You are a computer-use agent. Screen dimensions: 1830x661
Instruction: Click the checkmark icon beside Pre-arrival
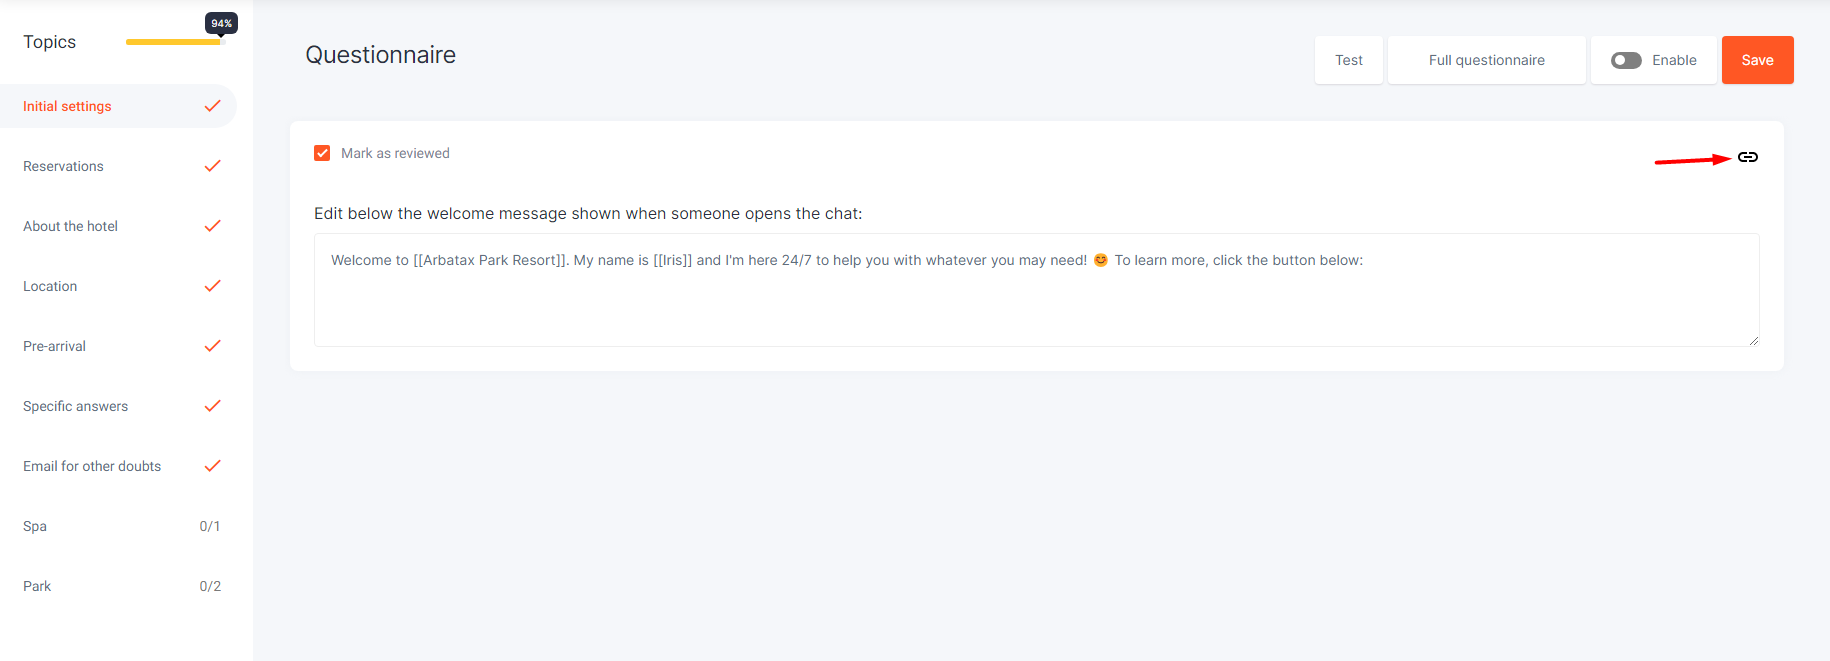(x=212, y=346)
